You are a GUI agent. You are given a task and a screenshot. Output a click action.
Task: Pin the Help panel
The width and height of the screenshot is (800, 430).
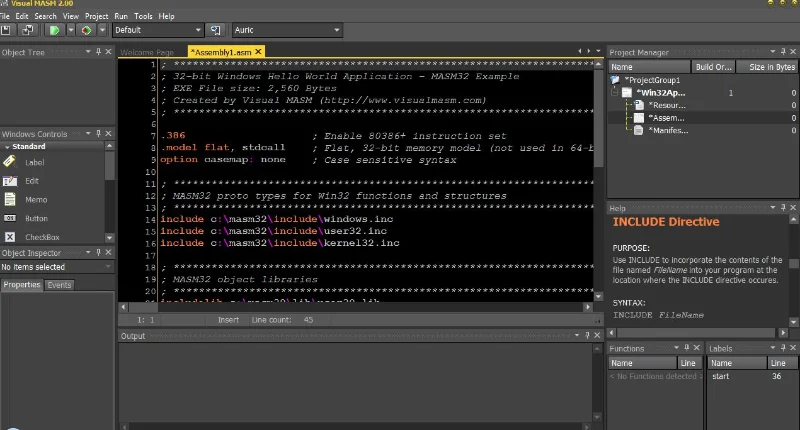pyautogui.click(x=783, y=208)
